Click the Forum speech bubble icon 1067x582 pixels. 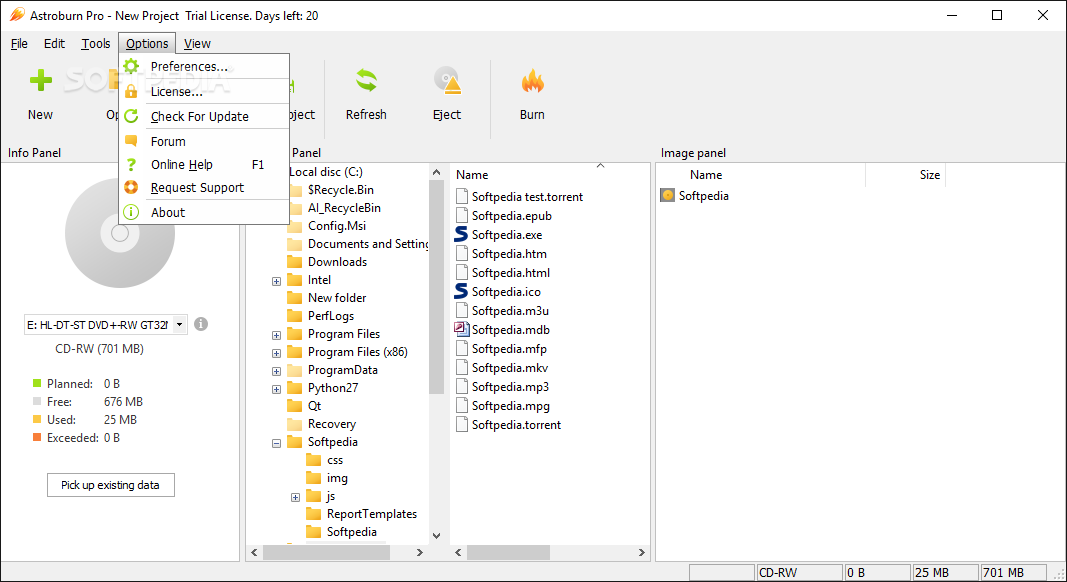(131, 141)
